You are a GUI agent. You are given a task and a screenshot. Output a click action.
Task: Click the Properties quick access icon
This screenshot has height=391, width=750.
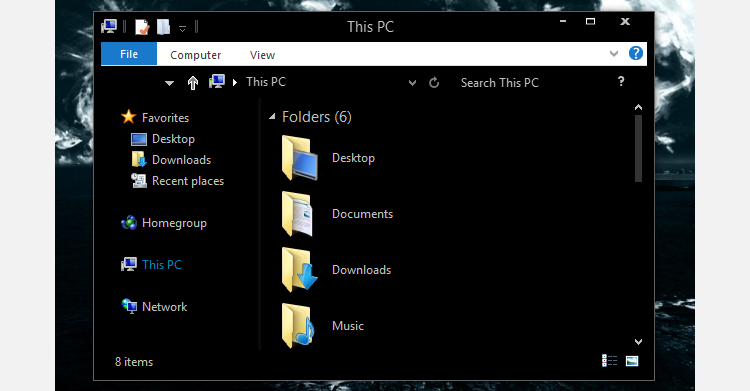coord(142,27)
